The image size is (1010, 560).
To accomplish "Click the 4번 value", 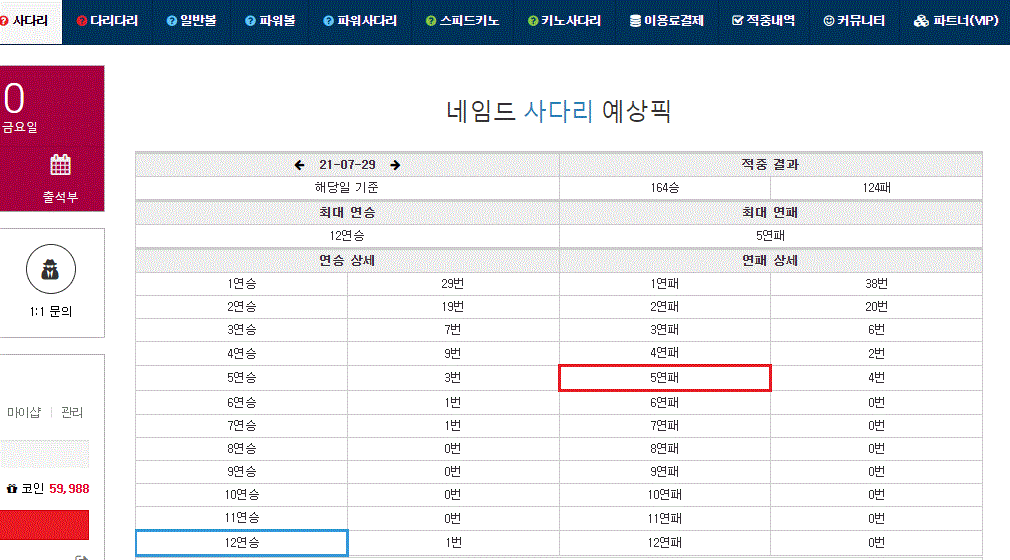I will coord(876,378).
